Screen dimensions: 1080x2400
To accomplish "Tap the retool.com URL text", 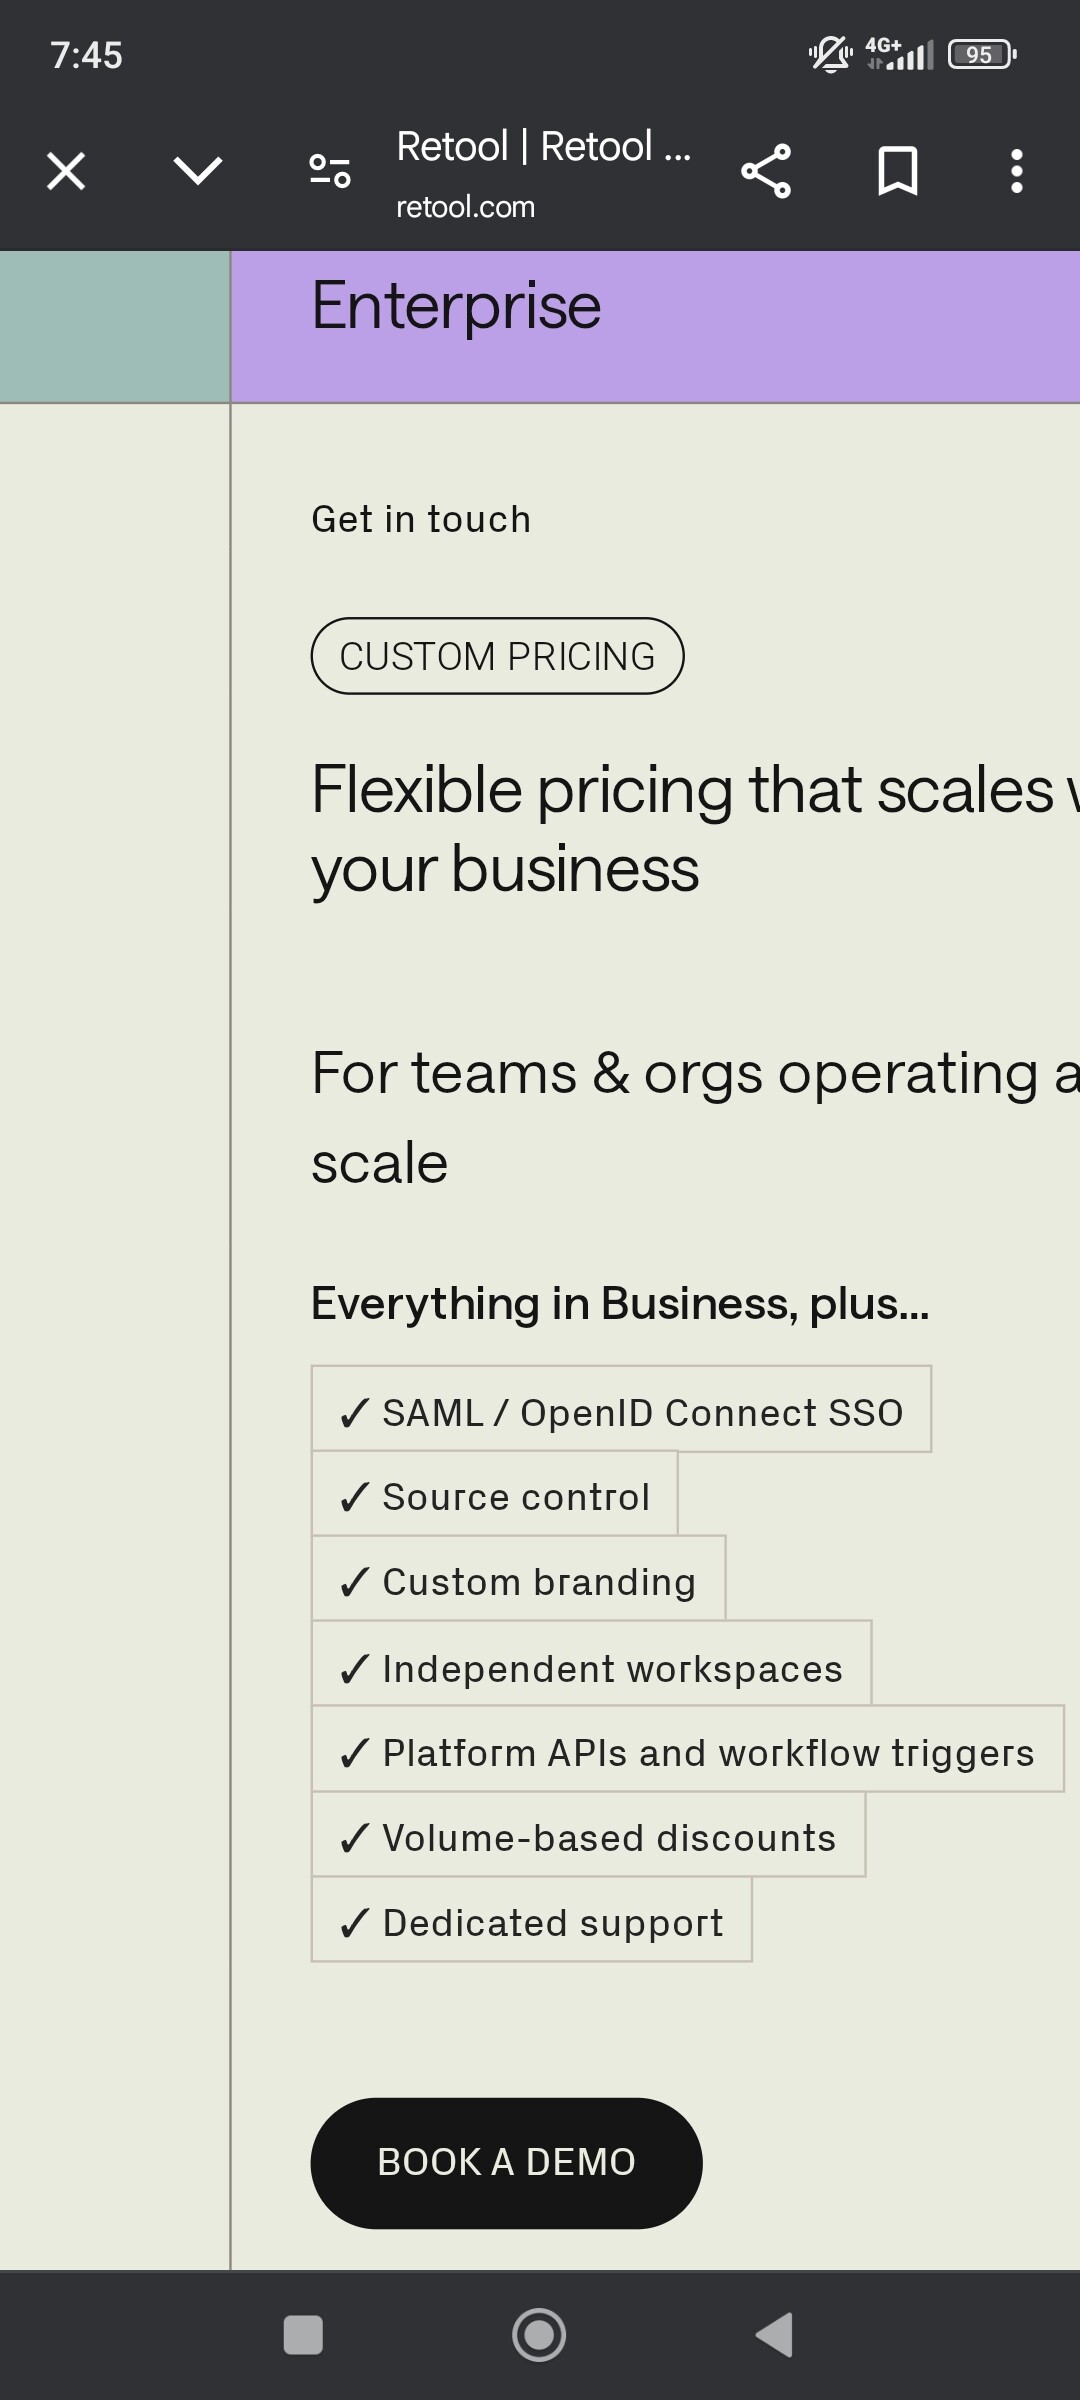I will coord(465,207).
